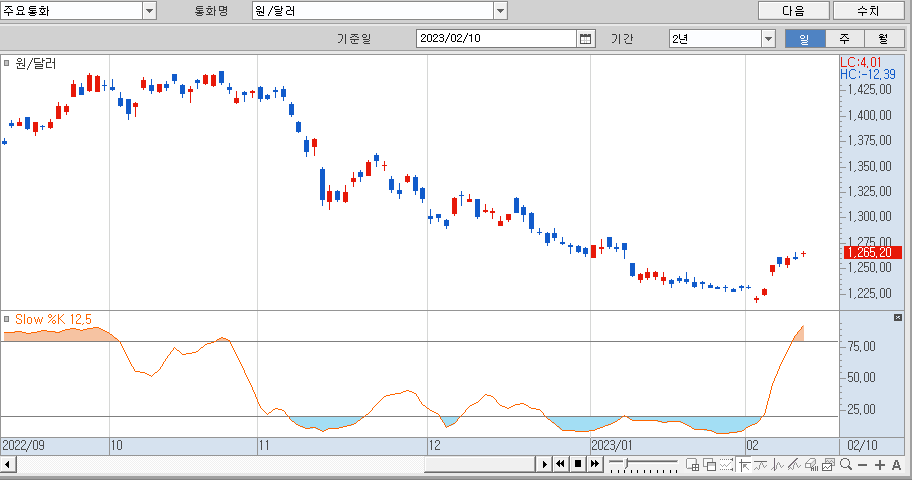Click the LC:4,01 value

(861, 62)
